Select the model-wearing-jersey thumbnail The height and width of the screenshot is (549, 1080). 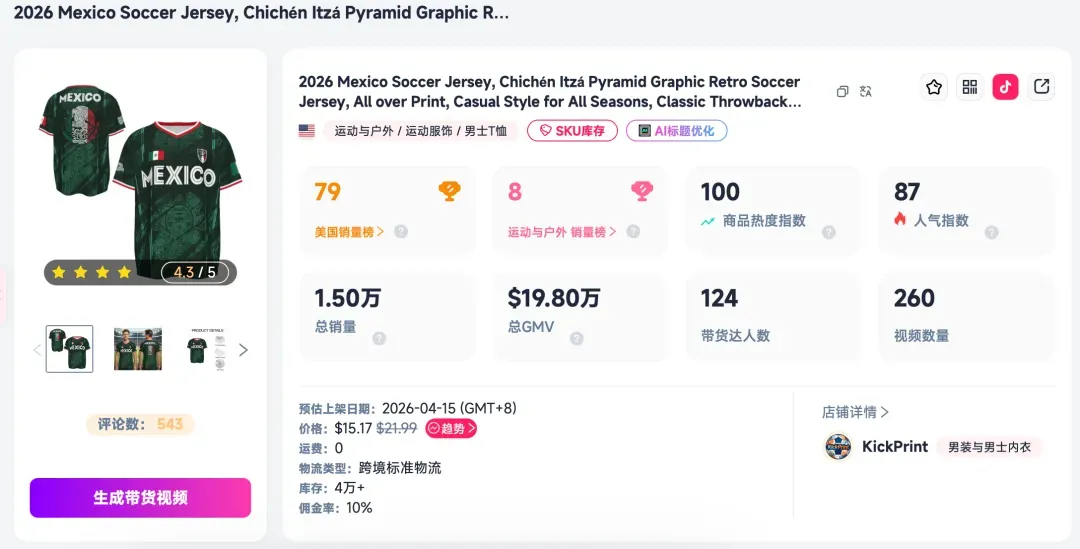(138, 349)
